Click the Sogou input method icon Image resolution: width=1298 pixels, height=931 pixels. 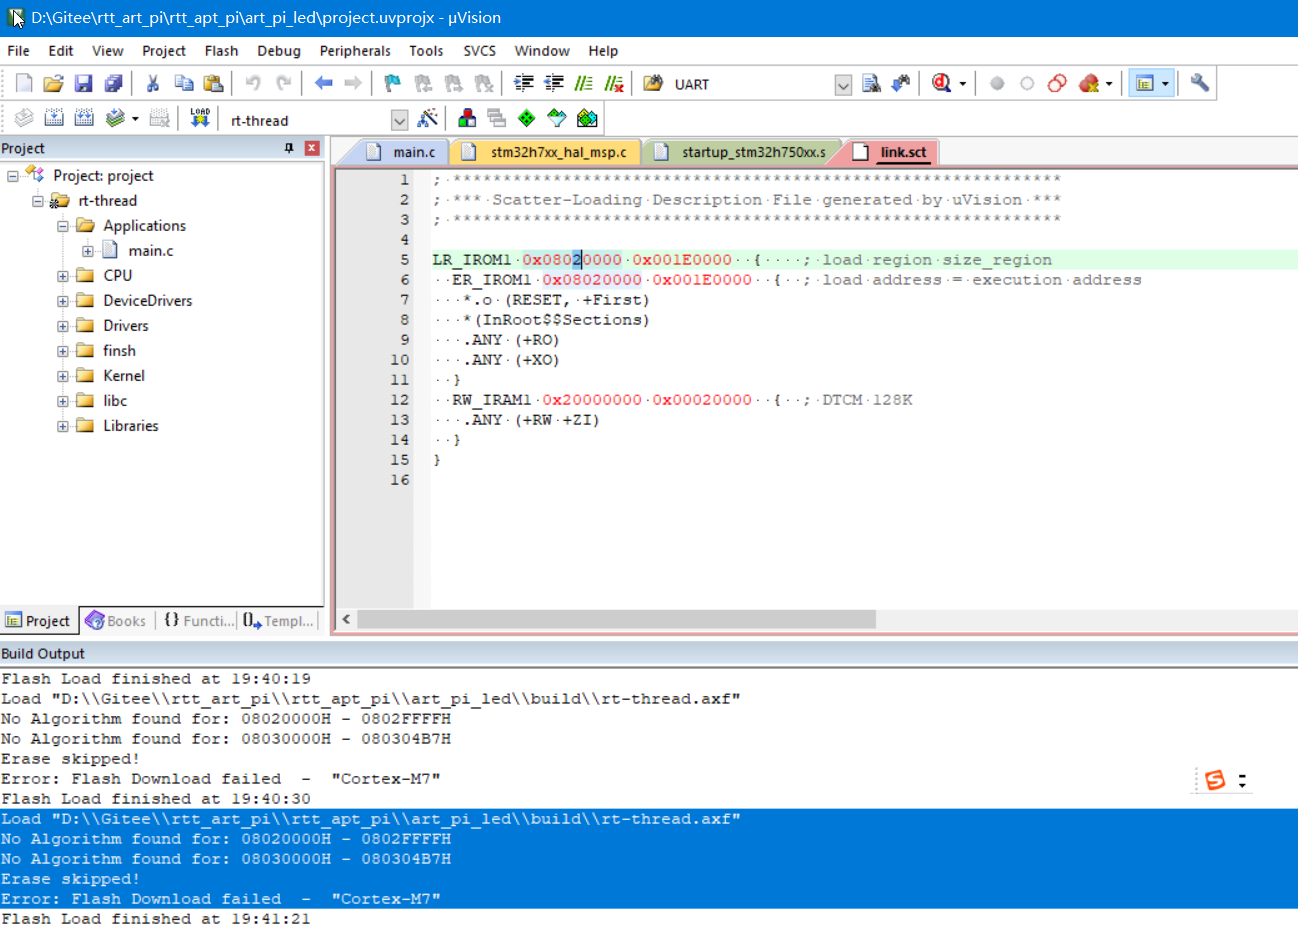coord(1215,780)
